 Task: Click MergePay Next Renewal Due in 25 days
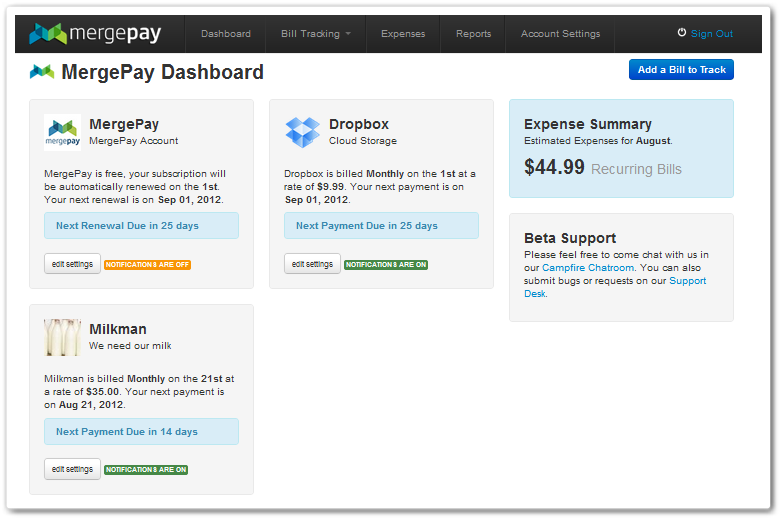pos(141,225)
